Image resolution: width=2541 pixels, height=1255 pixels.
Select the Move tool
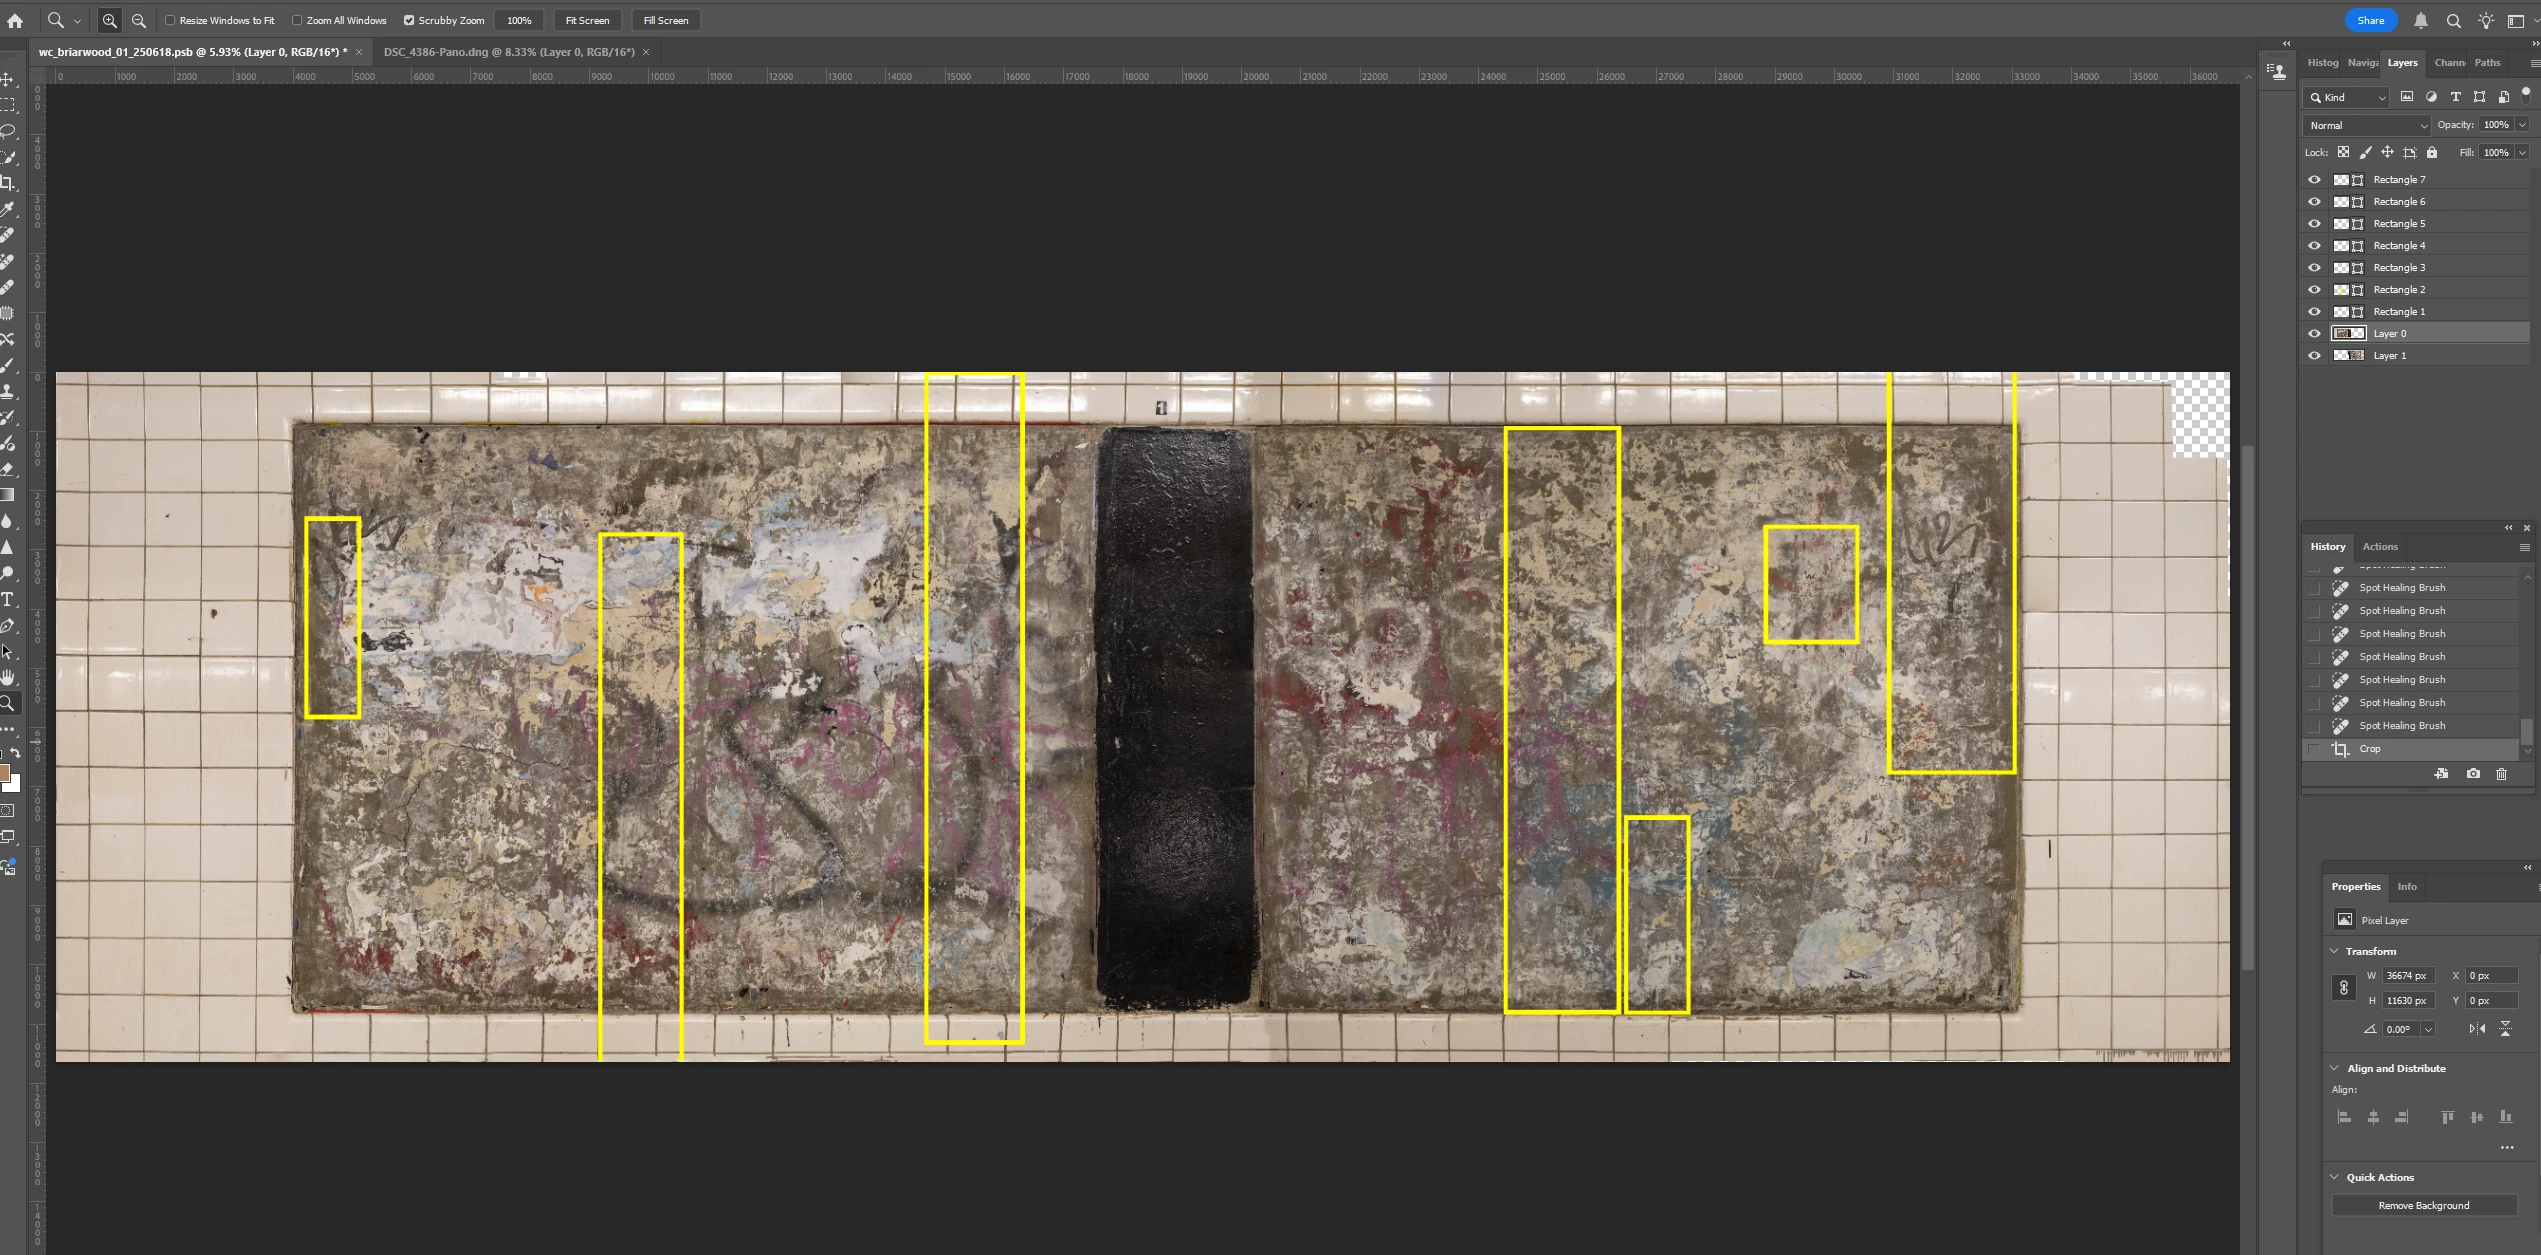8,79
